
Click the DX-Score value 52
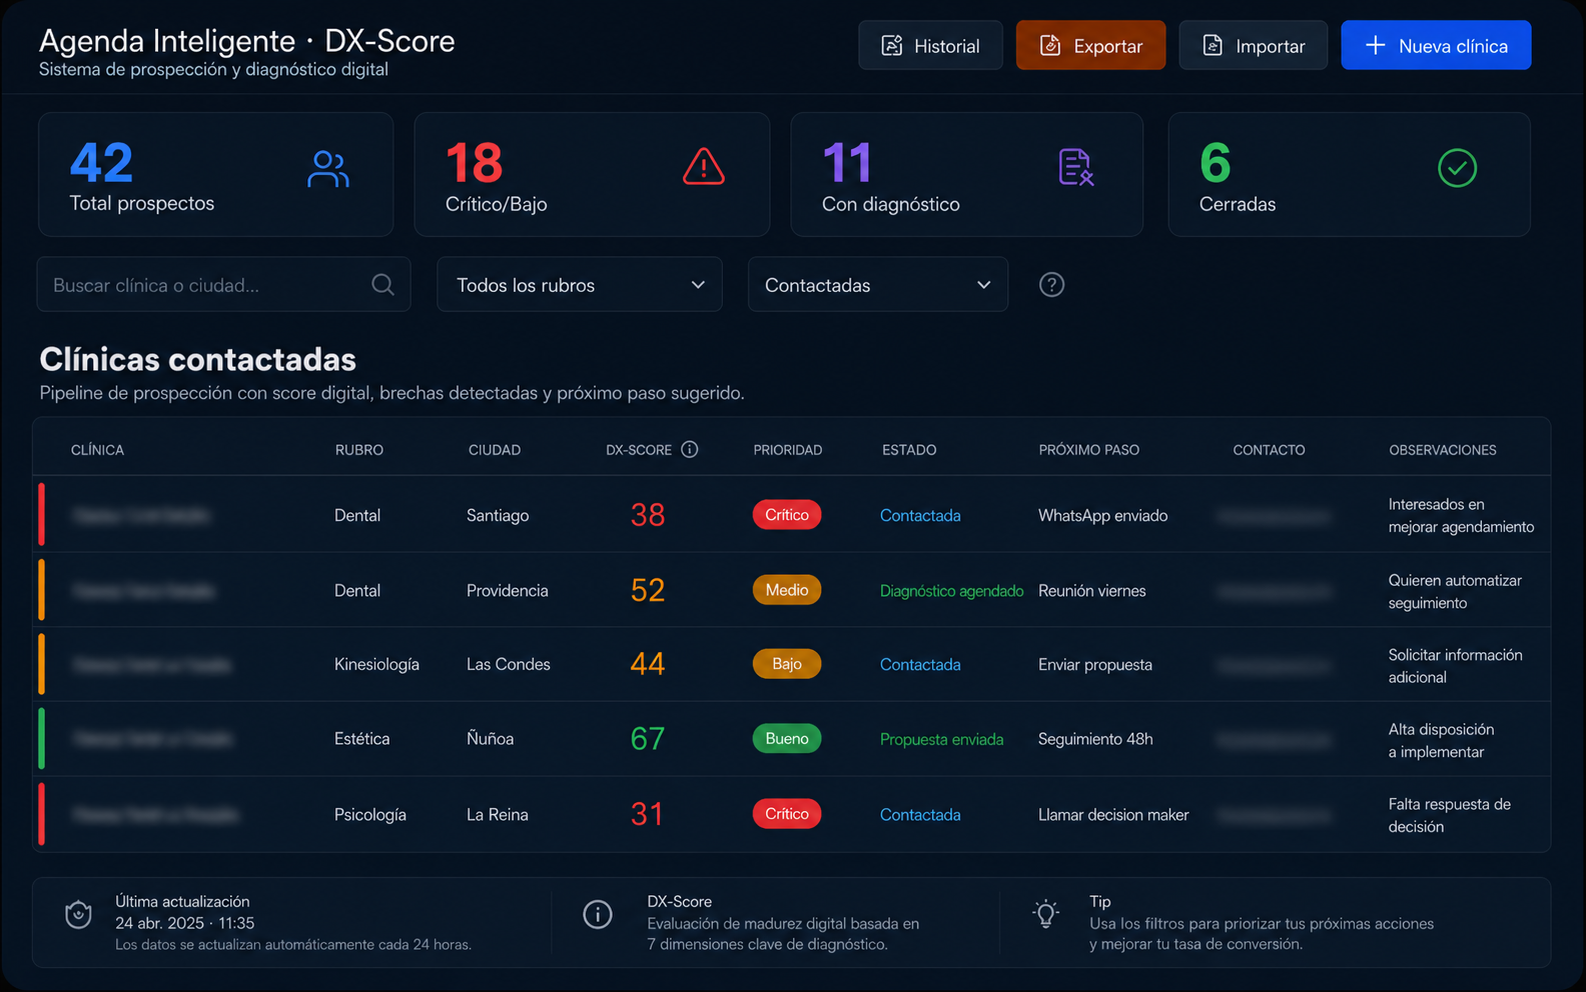click(x=647, y=590)
